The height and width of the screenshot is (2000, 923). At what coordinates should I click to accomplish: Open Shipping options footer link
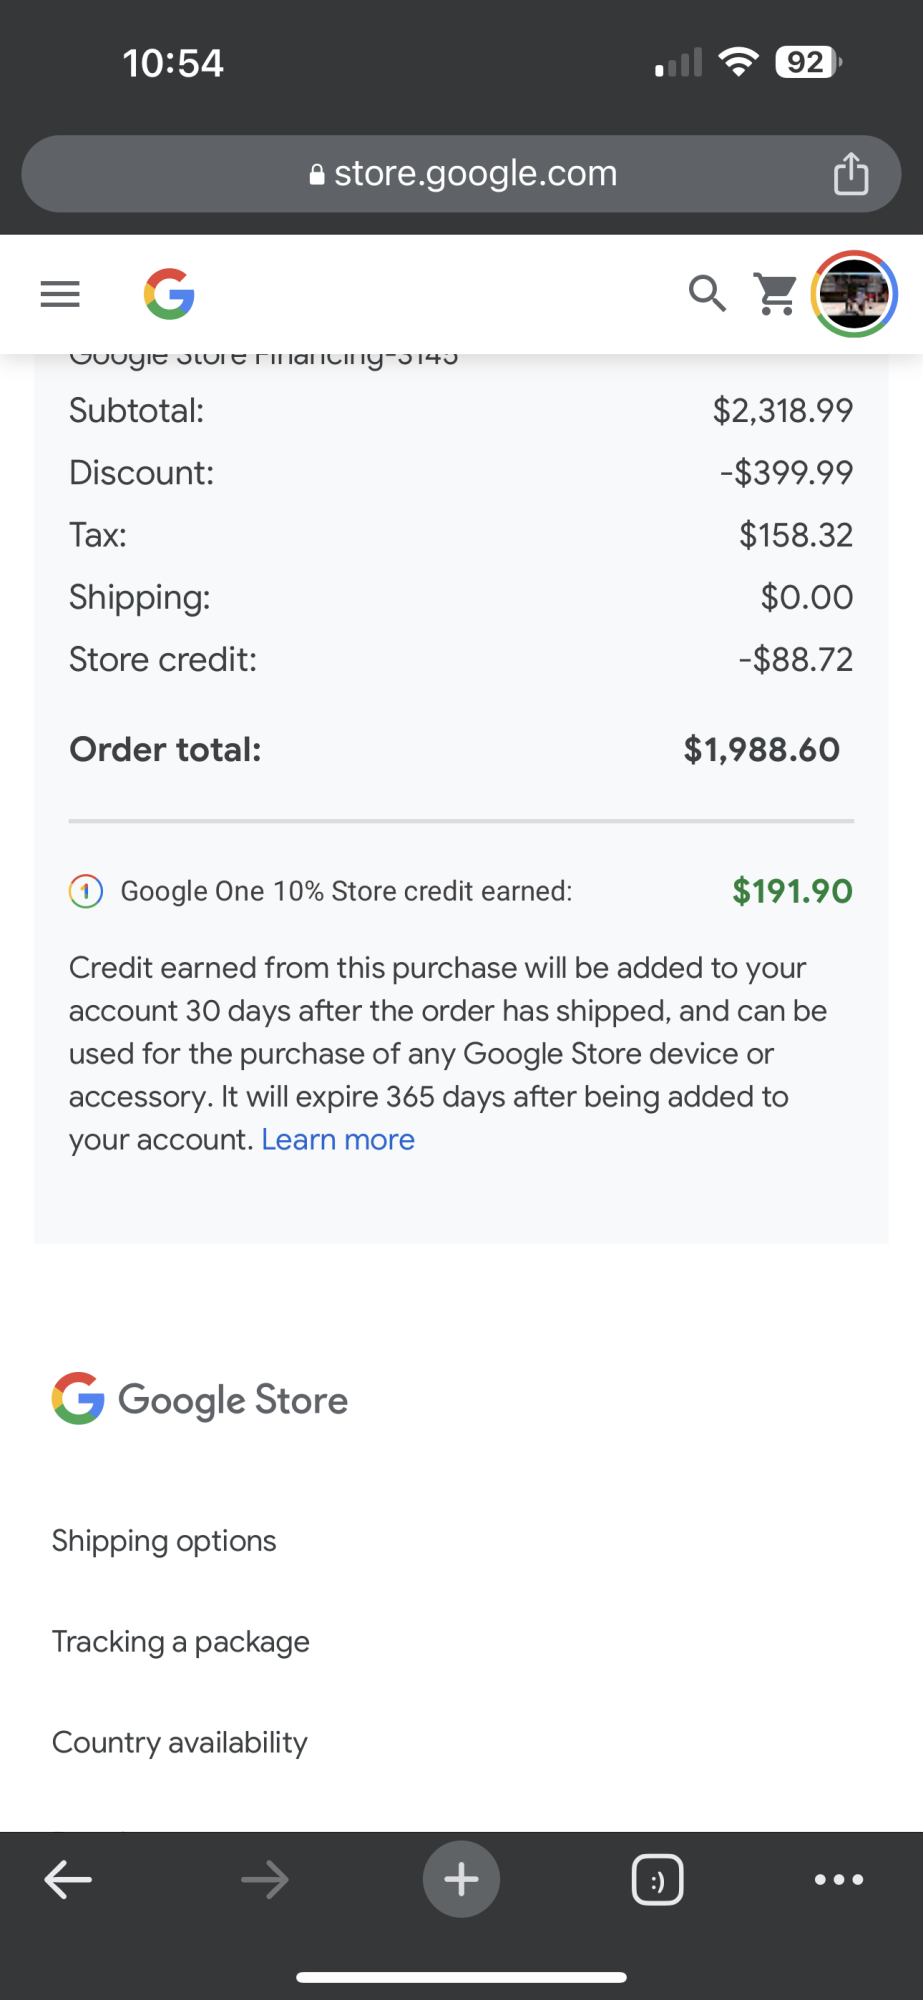[164, 1541]
